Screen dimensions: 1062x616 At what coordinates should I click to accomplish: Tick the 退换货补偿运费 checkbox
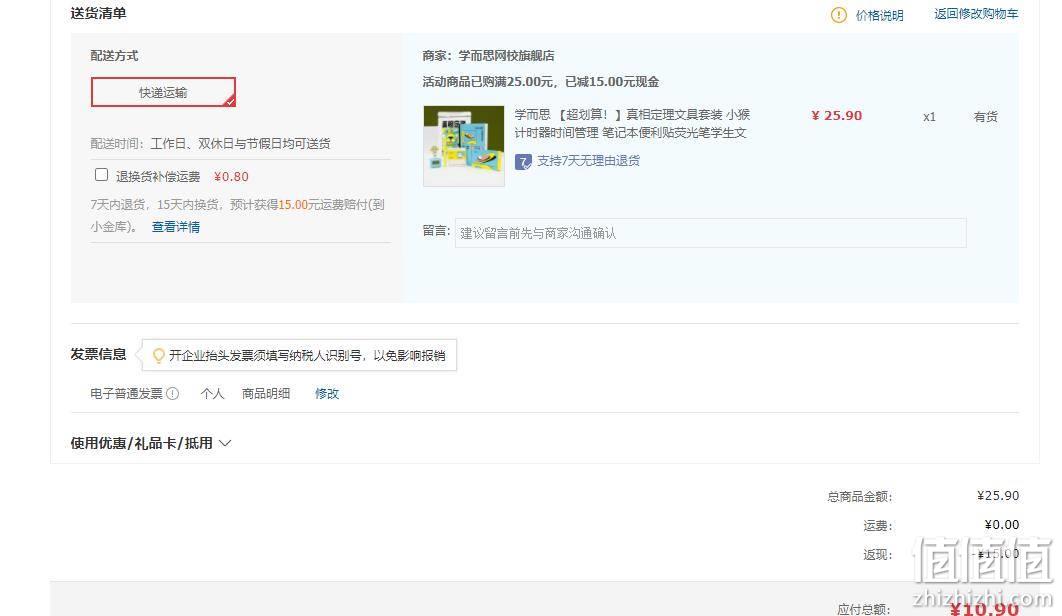(x=102, y=175)
